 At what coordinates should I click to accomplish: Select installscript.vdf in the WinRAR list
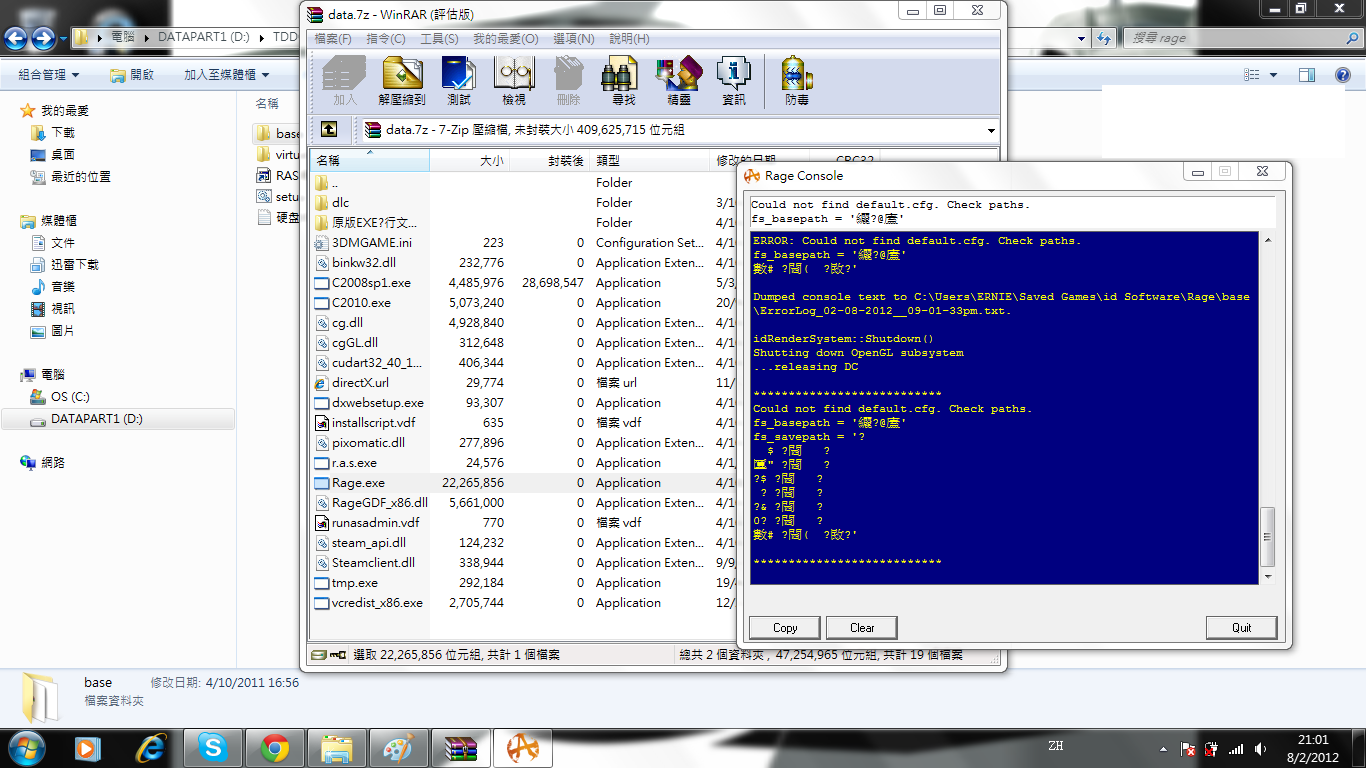point(373,422)
